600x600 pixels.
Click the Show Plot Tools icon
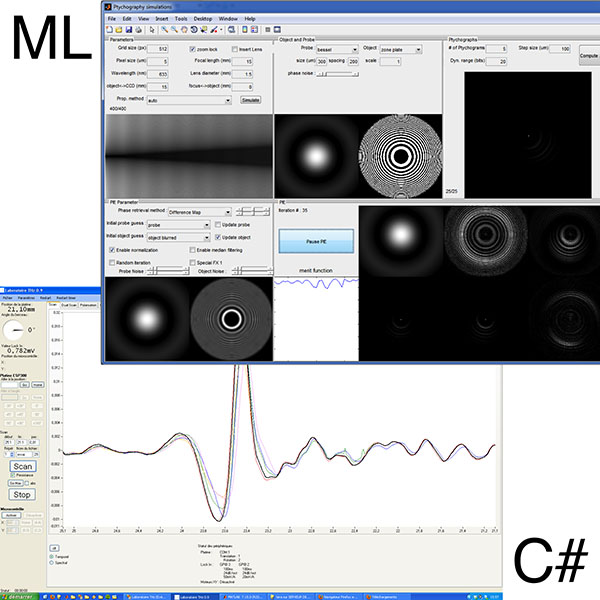(x=277, y=29)
